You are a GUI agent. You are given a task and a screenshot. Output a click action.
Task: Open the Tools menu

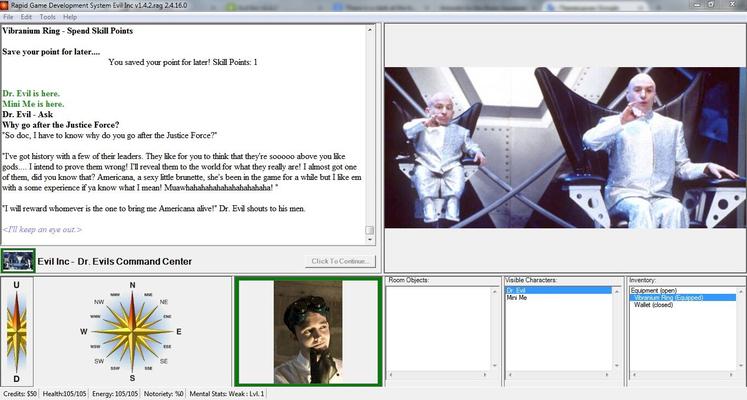pos(48,17)
